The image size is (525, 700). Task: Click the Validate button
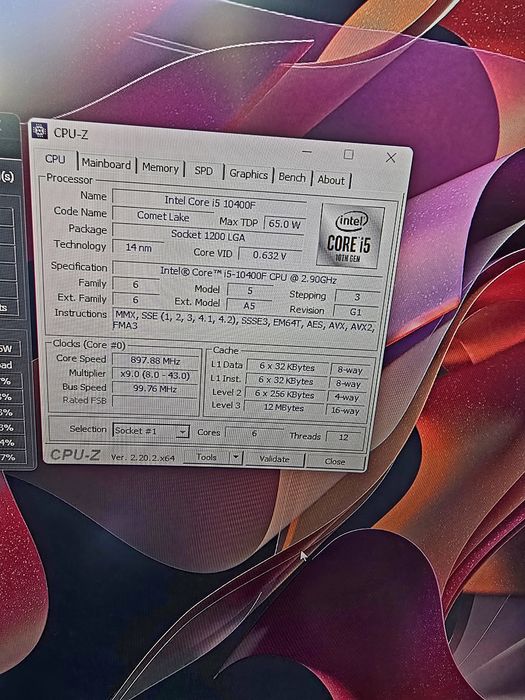point(275,459)
